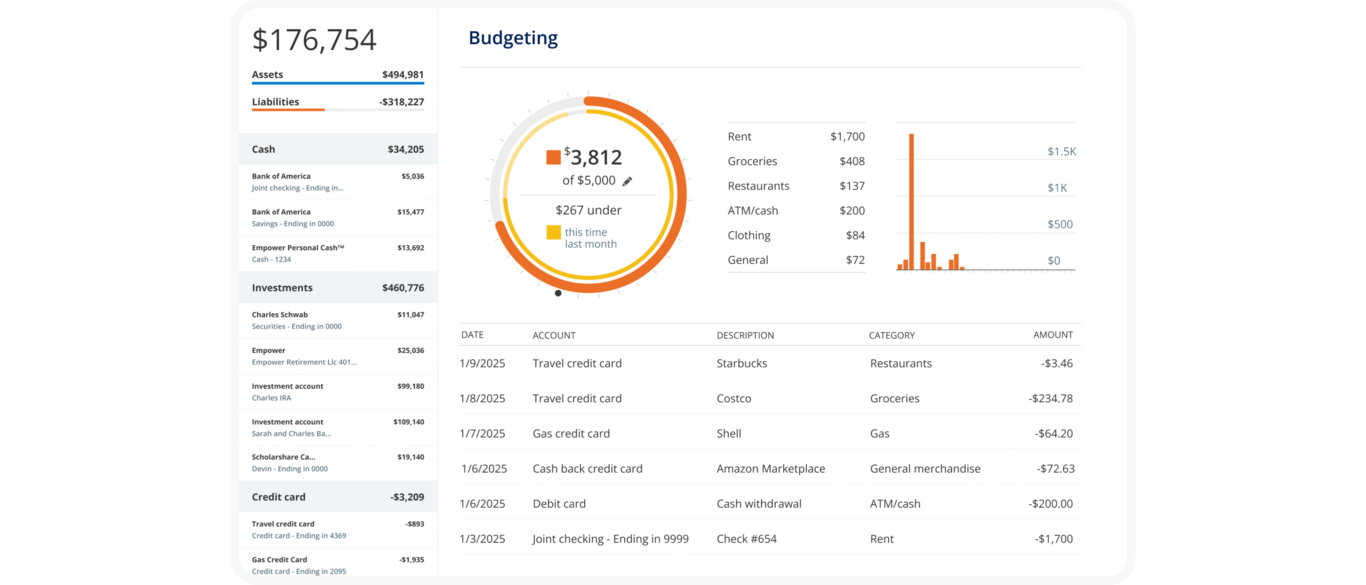The width and height of the screenshot is (1366, 585).
Task: Click the orange square next to $3,812
Action: [553, 157]
